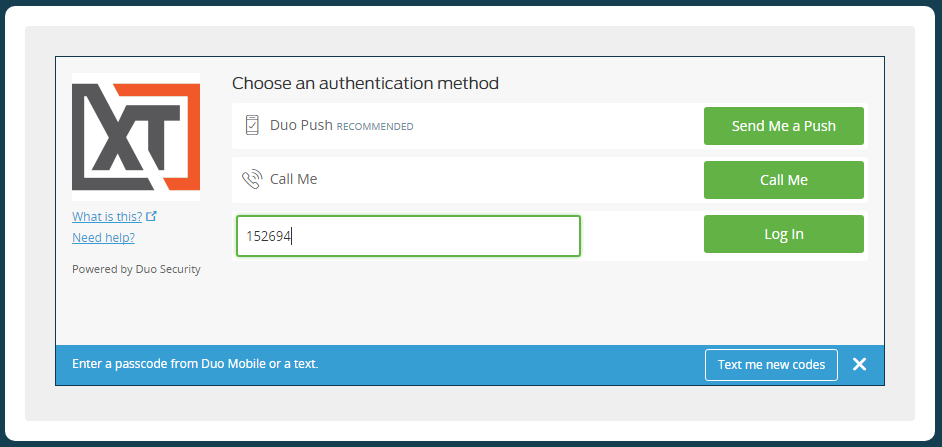Click the Enter a passcode banner message
Viewport: 942px width, 447px height.
click(x=195, y=365)
